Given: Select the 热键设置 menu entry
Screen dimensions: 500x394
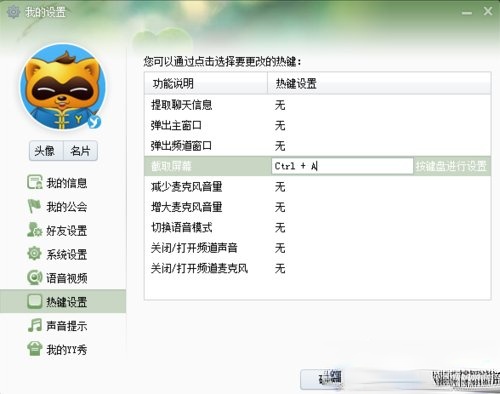Looking at the screenshot, I should click(x=63, y=301).
